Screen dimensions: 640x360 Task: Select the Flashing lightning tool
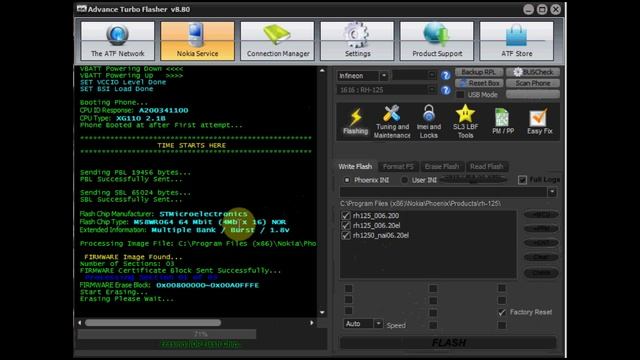(356, 121)
